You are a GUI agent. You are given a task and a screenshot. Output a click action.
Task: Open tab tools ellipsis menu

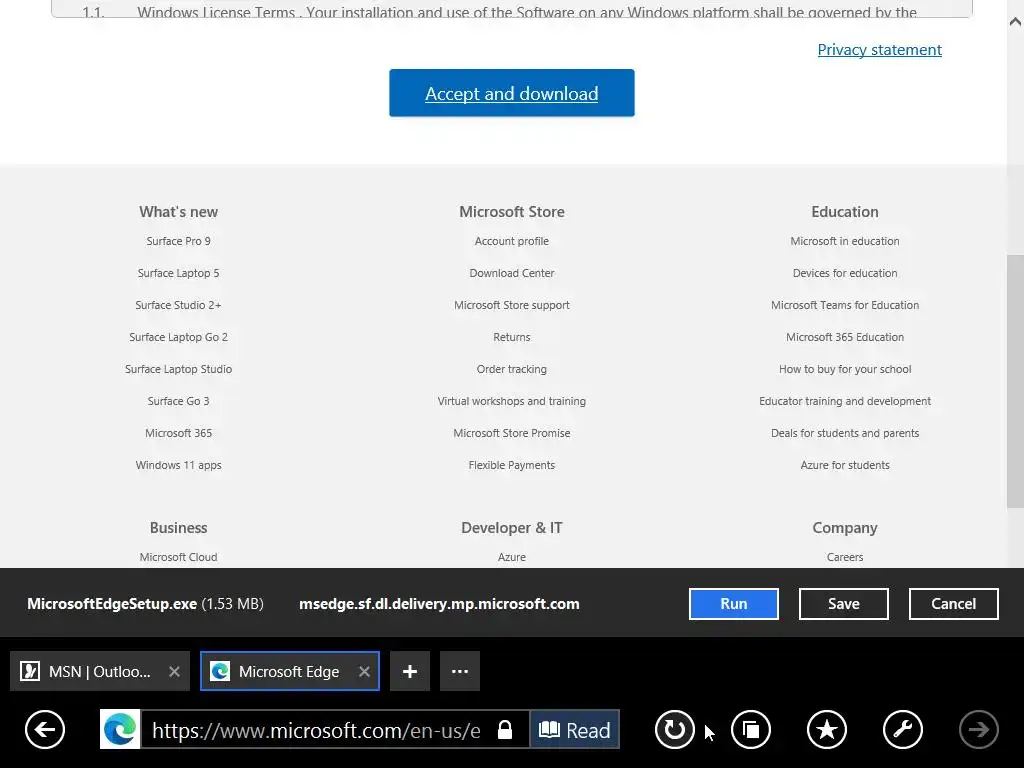click(460, 671)
